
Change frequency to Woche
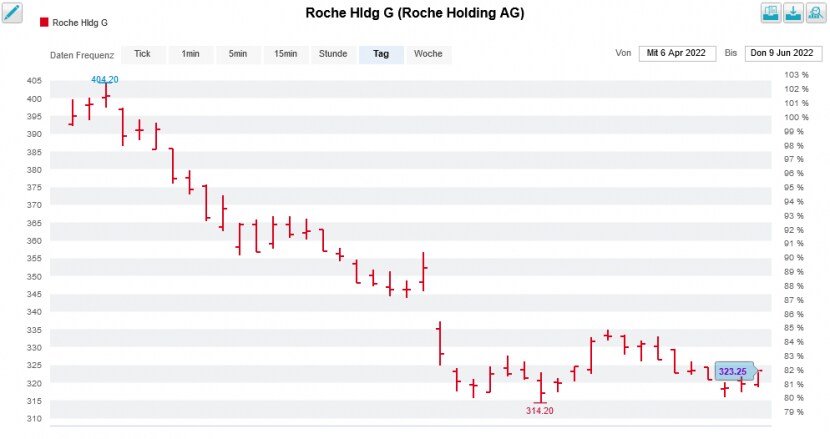(x=428, y=54)
